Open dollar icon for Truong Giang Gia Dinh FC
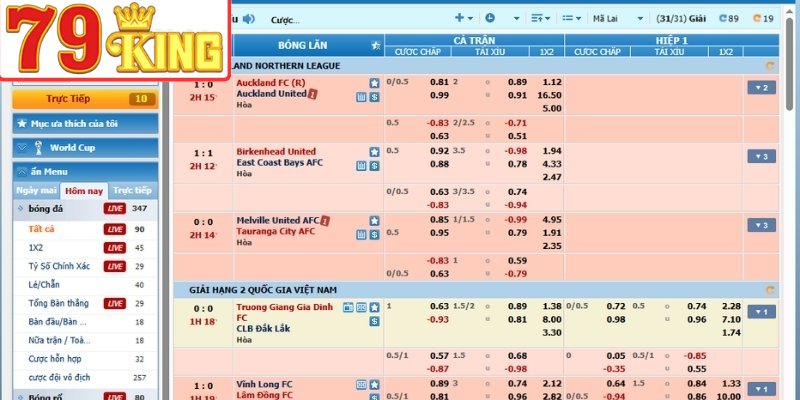Viewport: 800px width, 400px height. [x=374, y=321]
